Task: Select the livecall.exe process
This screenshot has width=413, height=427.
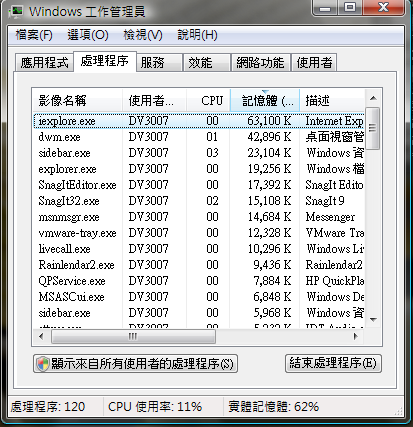Action: (199, 249)
